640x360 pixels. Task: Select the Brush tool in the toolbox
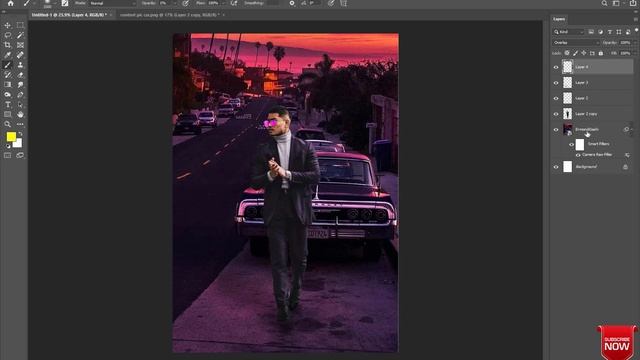pos(7,65)
